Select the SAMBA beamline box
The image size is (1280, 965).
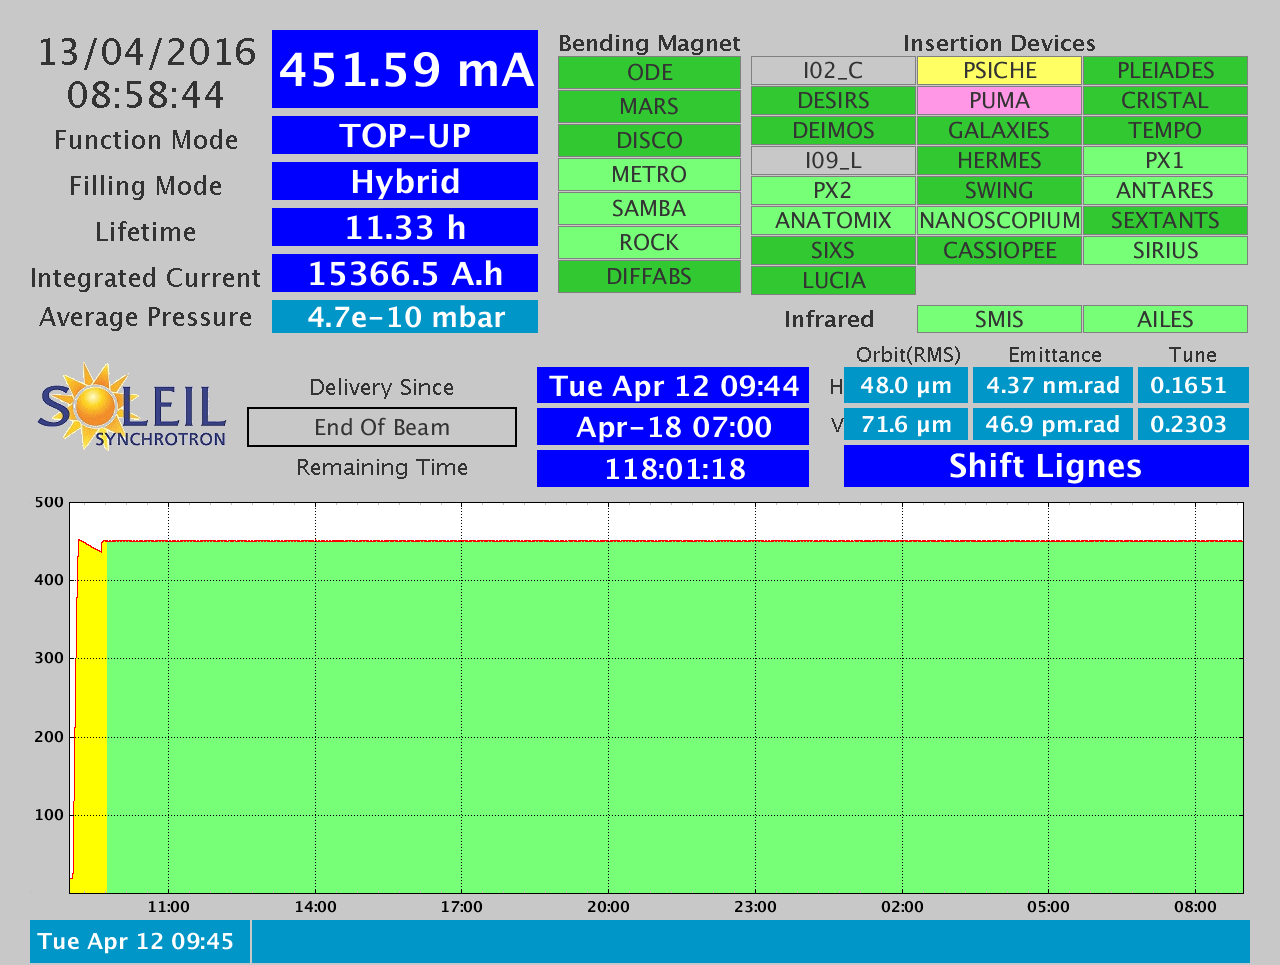pyautogui.click(x=649, y=209)
